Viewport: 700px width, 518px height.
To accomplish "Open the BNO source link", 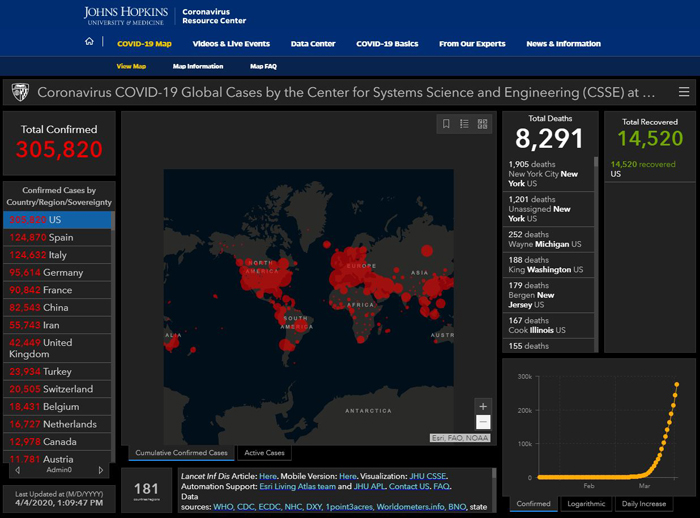I will click(457, 507).
